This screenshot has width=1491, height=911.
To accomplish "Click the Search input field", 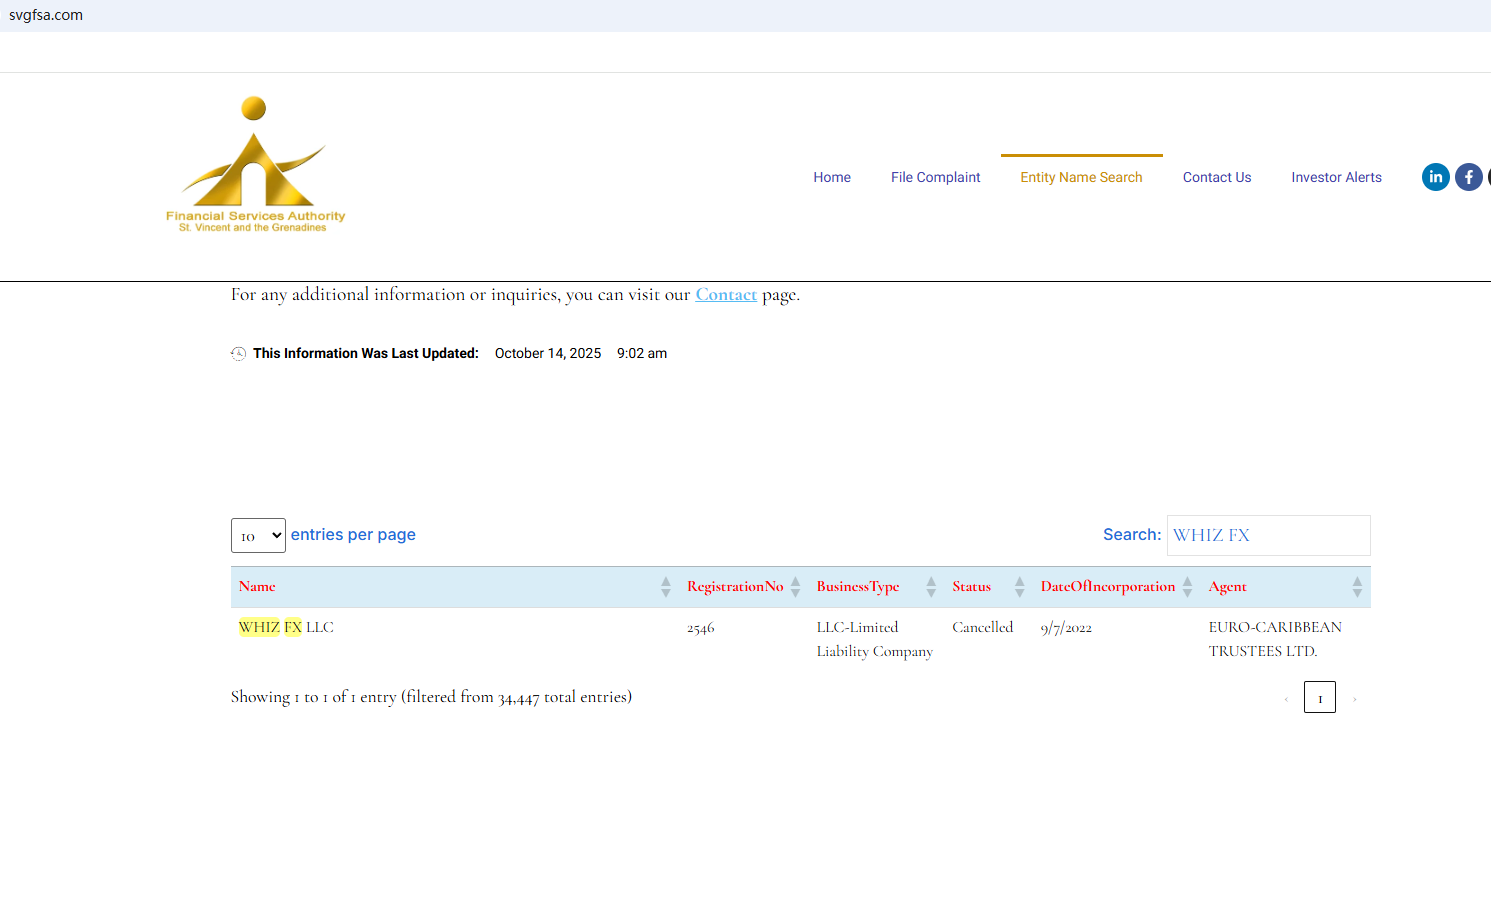I will 1268,536.
